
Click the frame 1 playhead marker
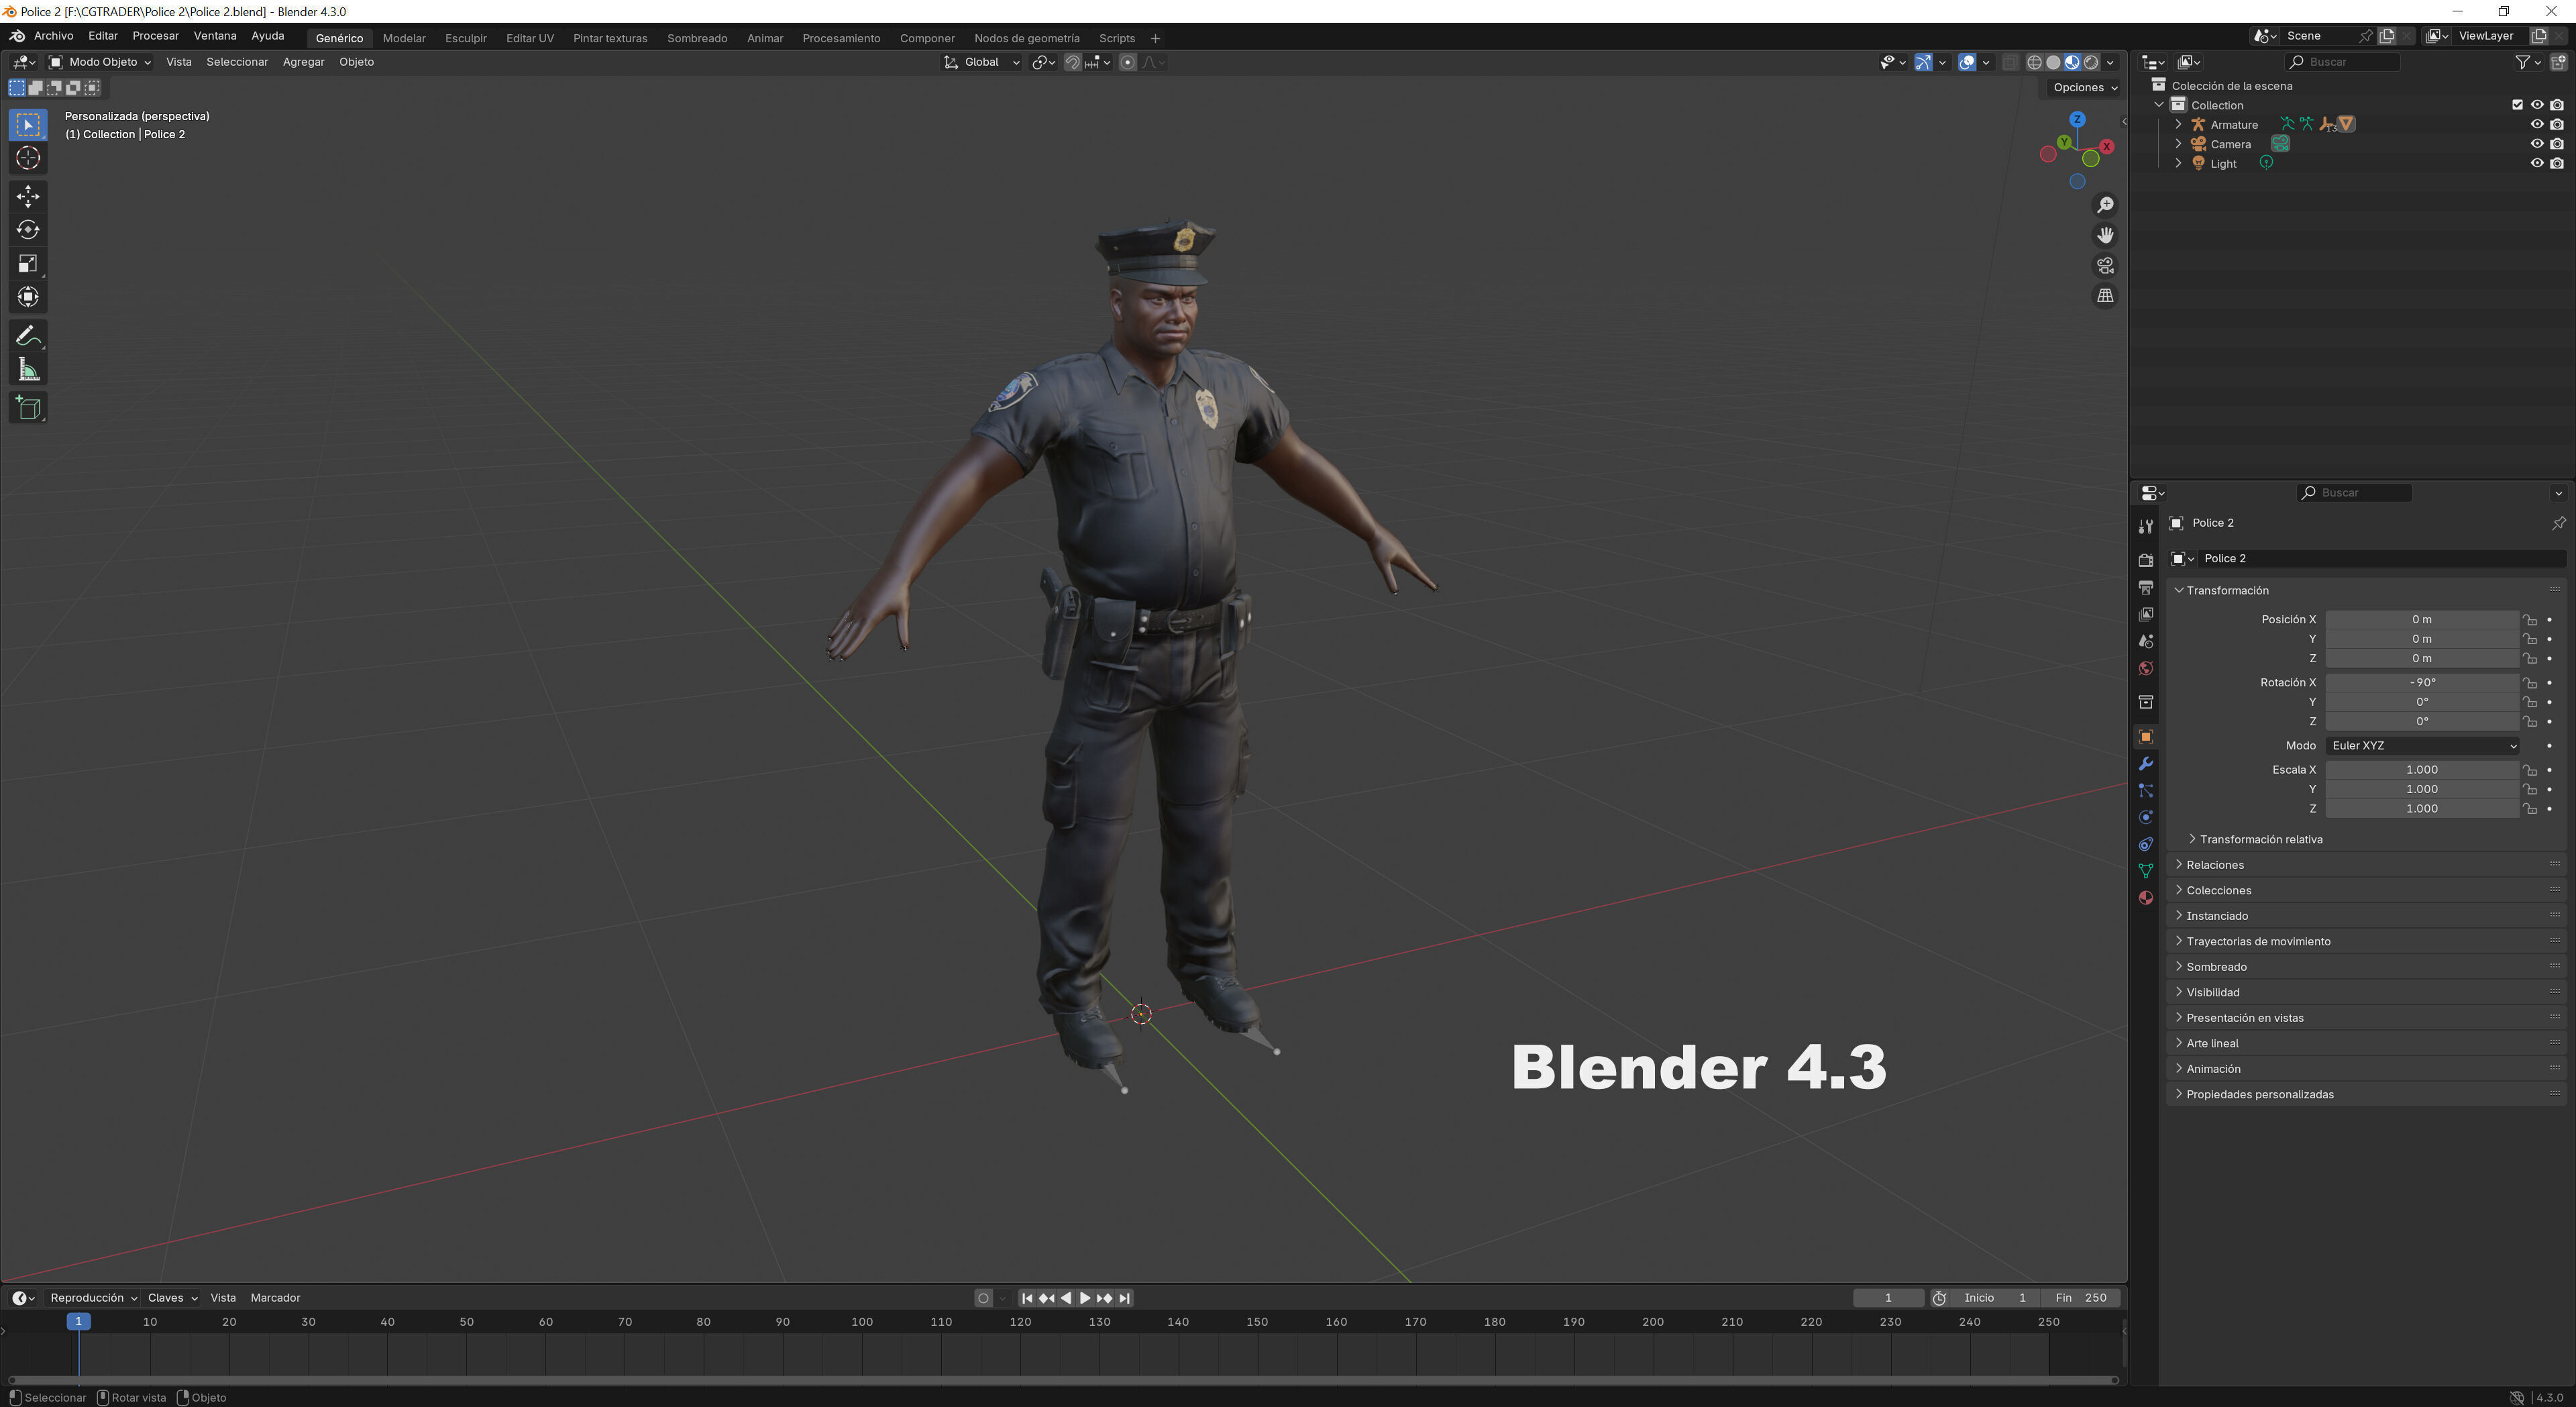pos(78,1322)
